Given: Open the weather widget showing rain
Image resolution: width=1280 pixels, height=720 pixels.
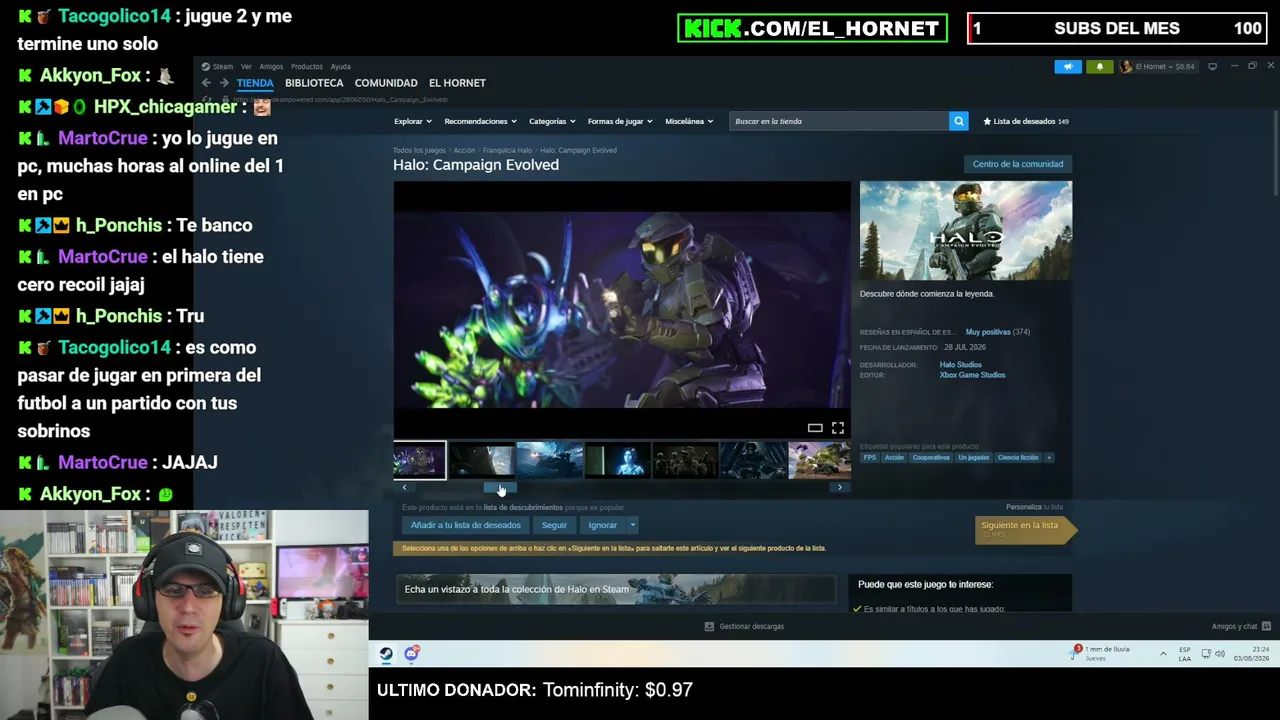Looking at the screenshot, I should 1100,654.
